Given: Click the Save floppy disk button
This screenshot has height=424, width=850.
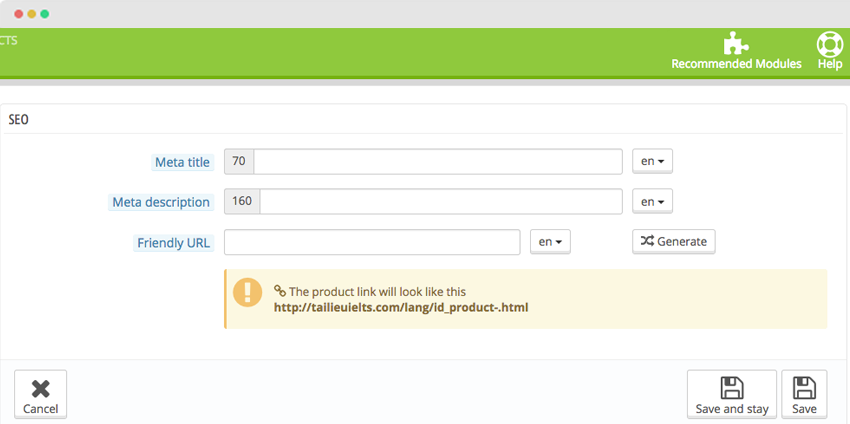Looking at the screenshot, I should pyautogui.click(x=804, y=394).
